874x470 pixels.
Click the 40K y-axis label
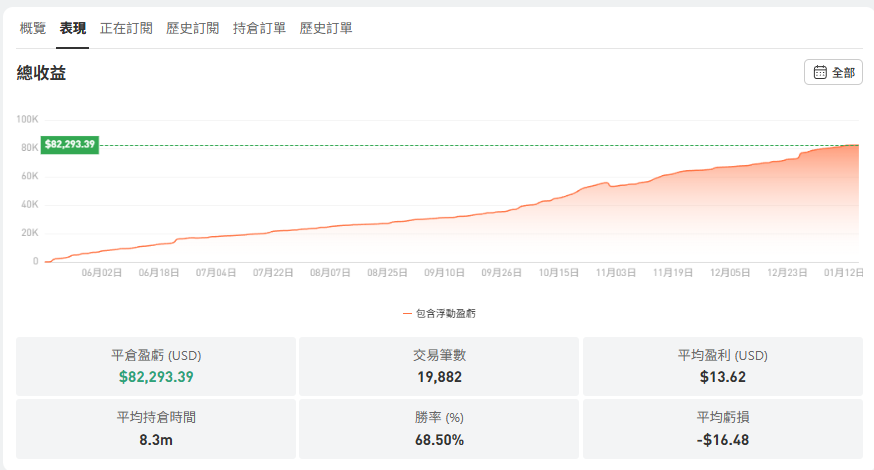pyautogui.click(x=30, y=205)
